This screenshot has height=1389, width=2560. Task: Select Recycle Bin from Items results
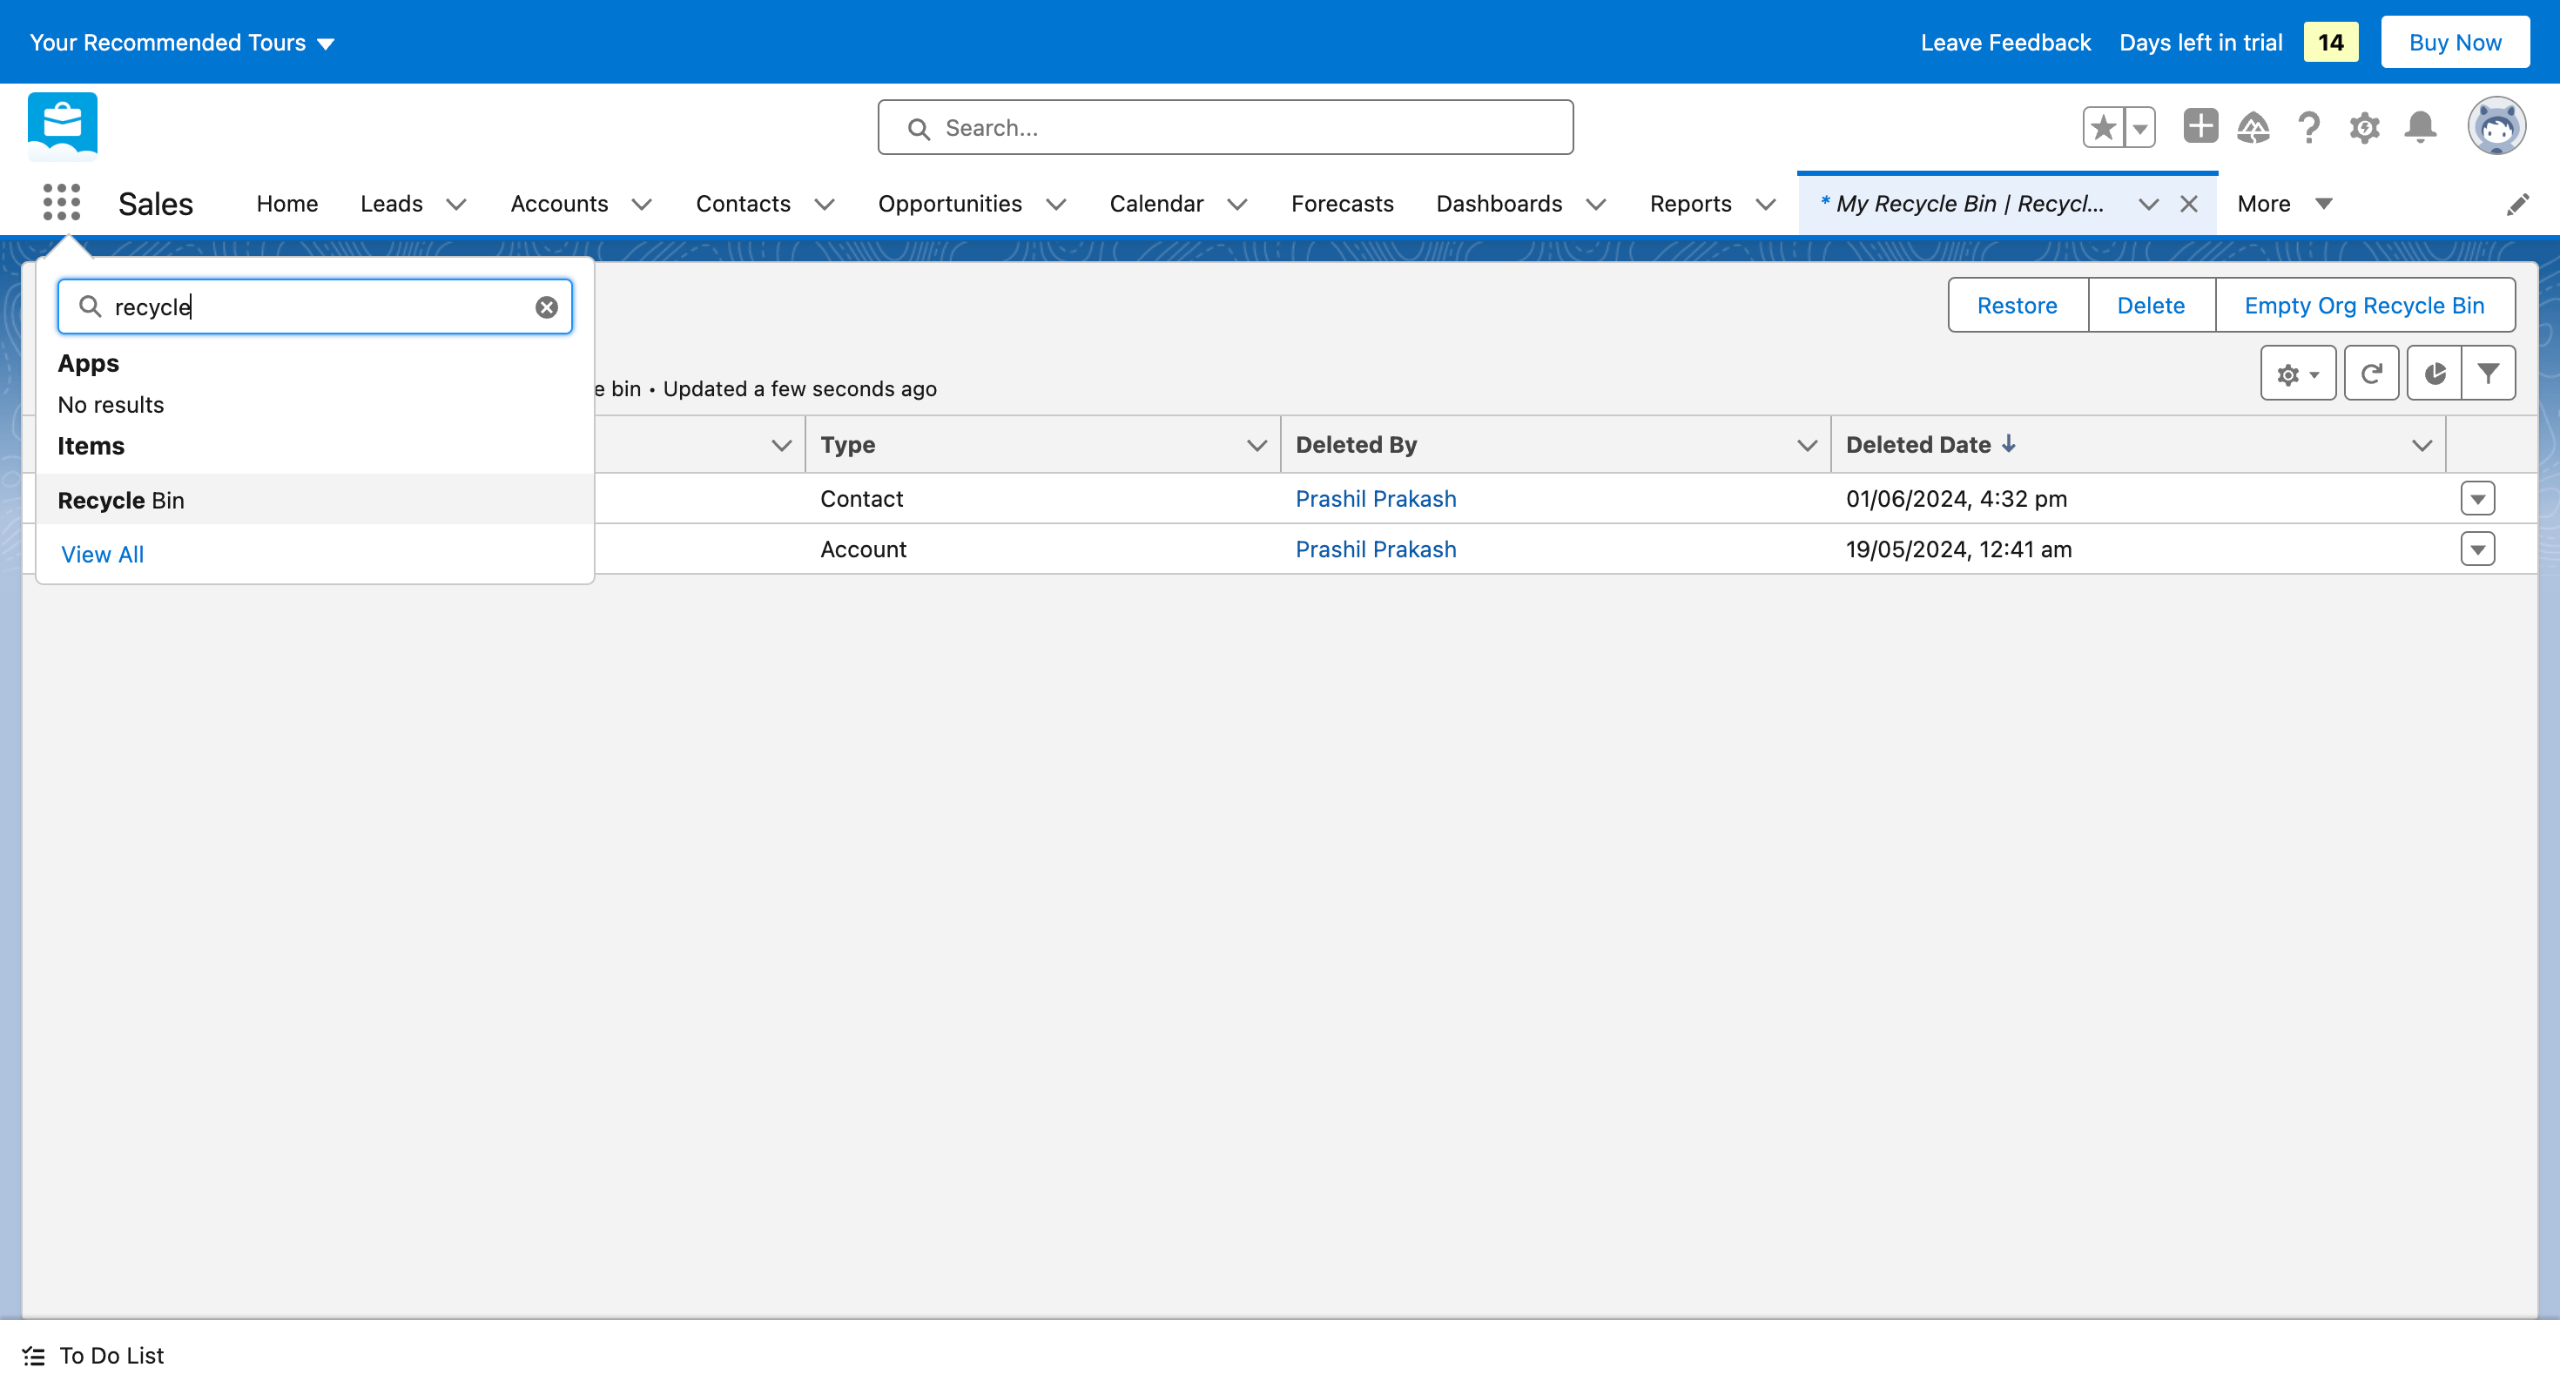pyautogui.click(x=315, y=500)
